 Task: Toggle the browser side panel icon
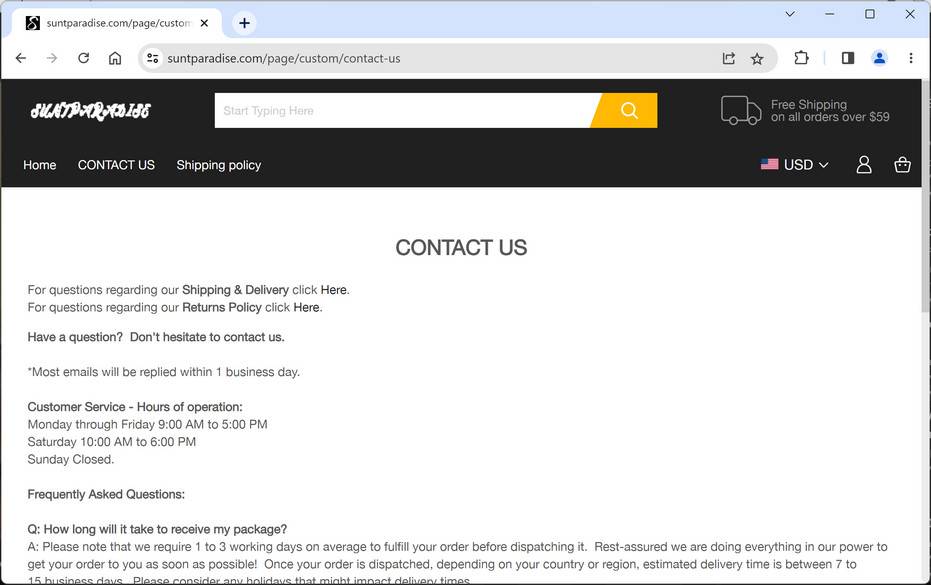pyautogui.click(x=848, y=58)
